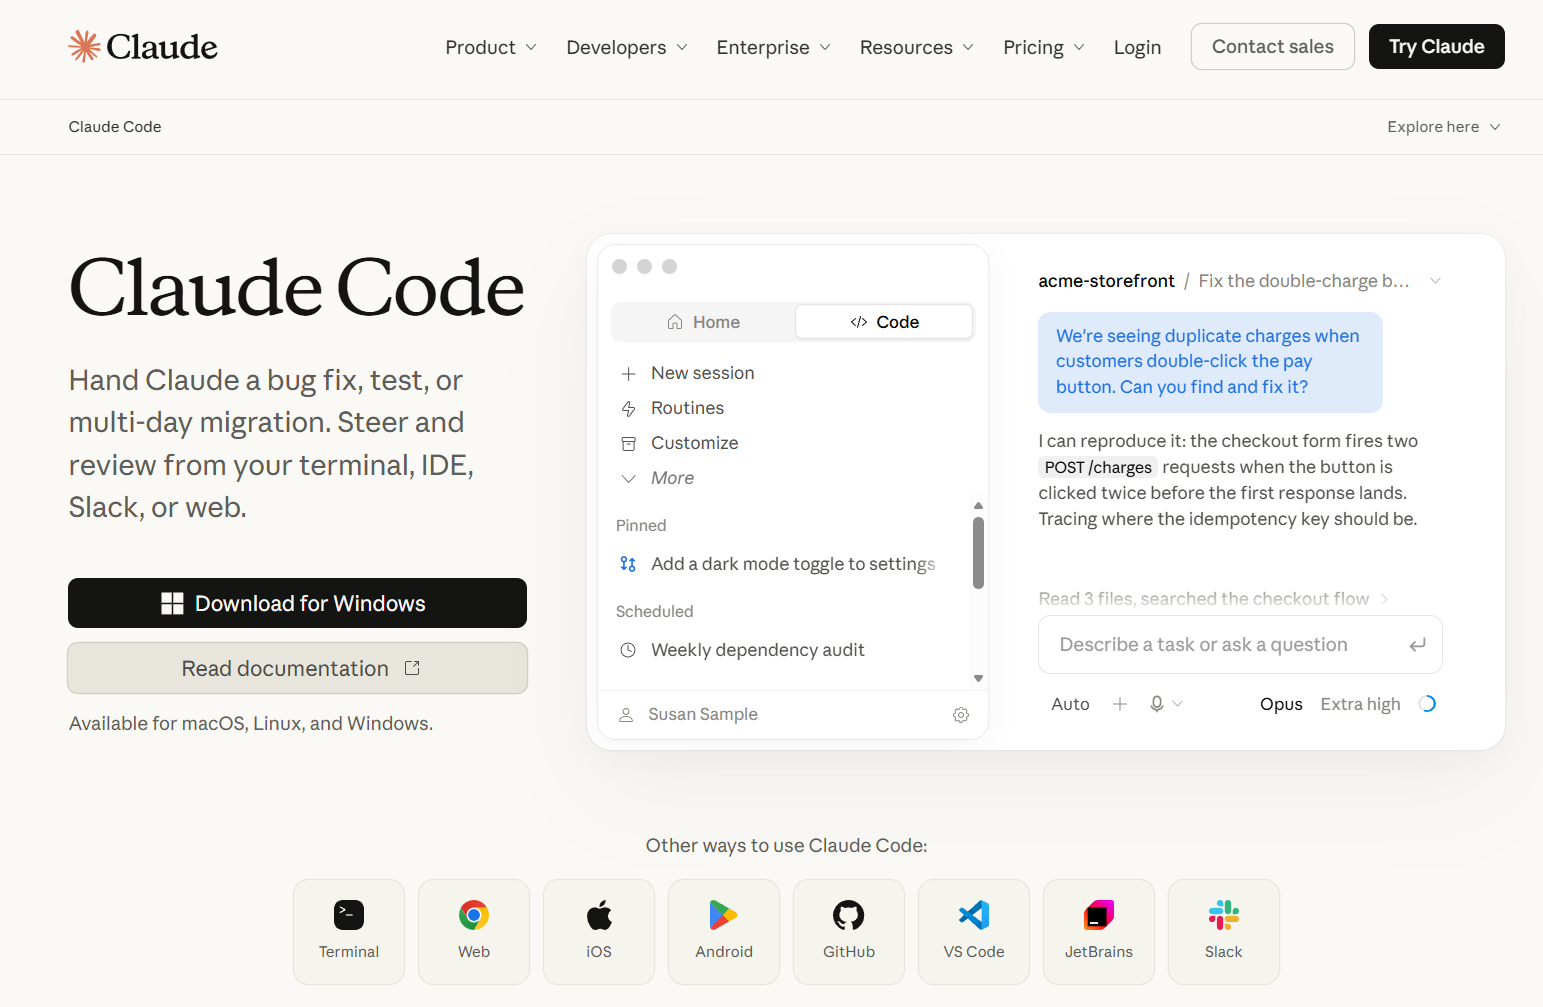Click the Contact sales button
1543x1007 pixels.
[x=1272, y=47]
